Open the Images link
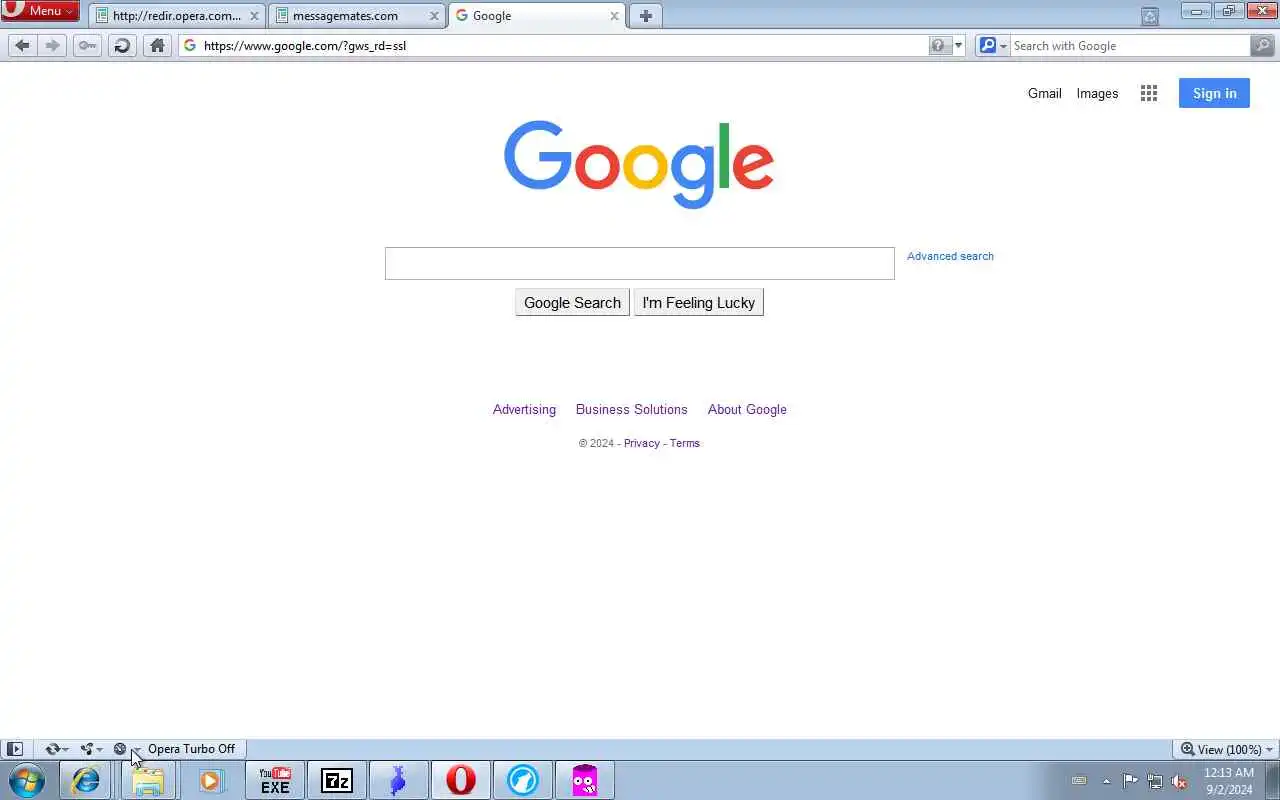The image size is (1280, 800). (1097, 93)
